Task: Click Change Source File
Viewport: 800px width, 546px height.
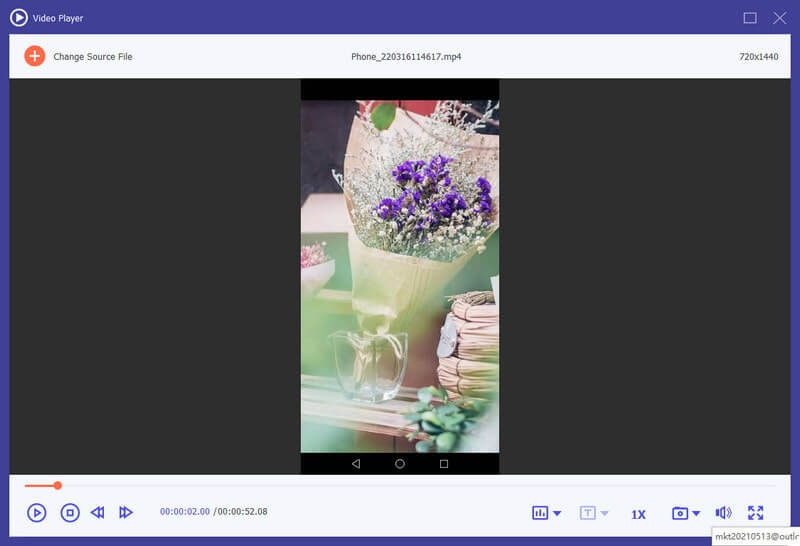Action: [x=93, y=57]
